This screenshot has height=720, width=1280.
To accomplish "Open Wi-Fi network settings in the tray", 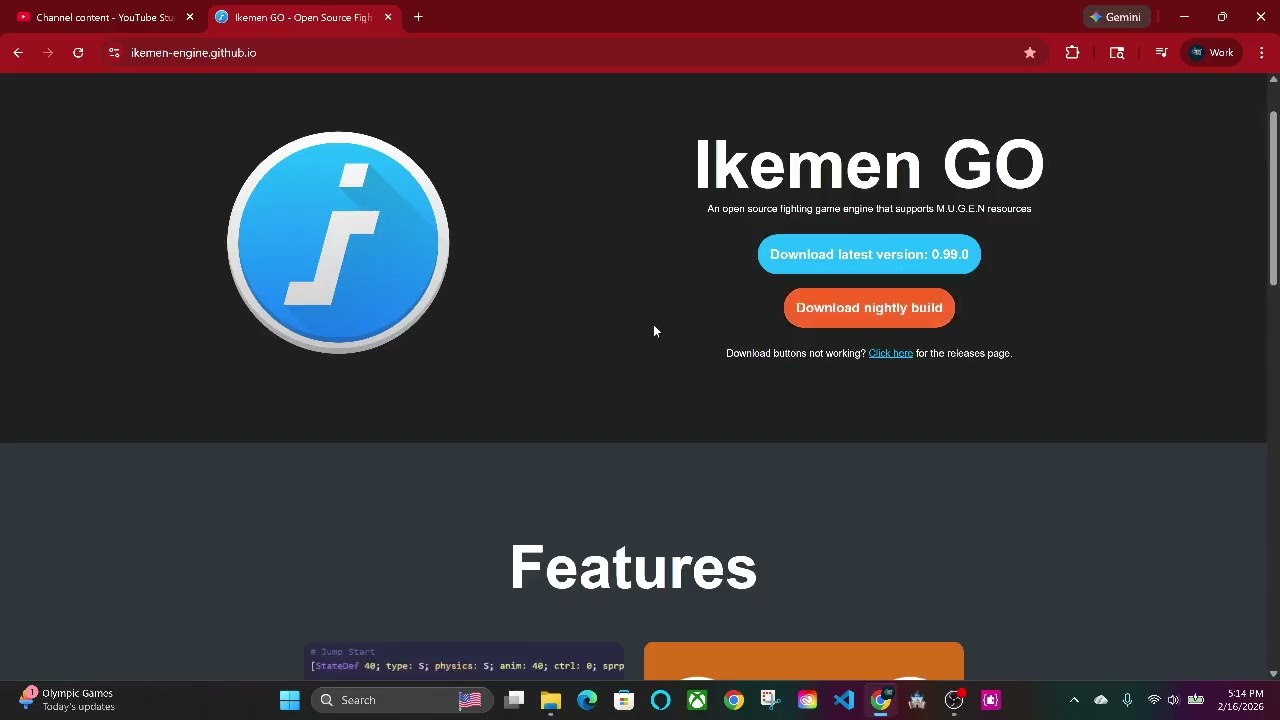I will click(x=1154, y=700).
